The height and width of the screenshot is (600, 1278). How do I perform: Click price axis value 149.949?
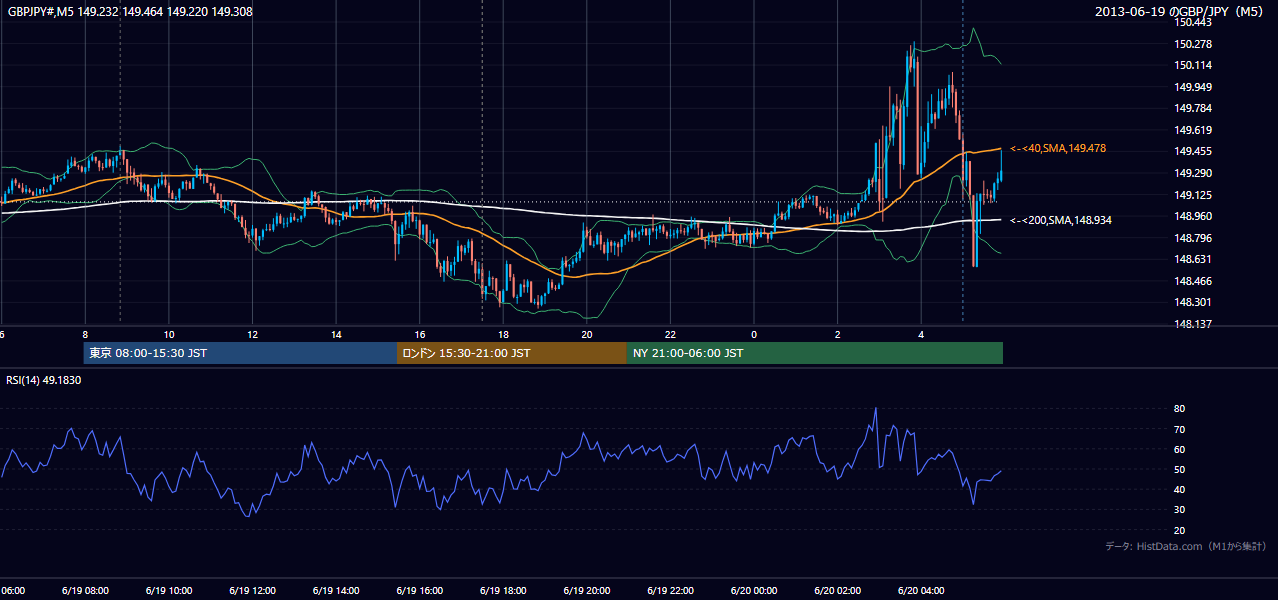pyautogui.click(x=1193, y=87)
